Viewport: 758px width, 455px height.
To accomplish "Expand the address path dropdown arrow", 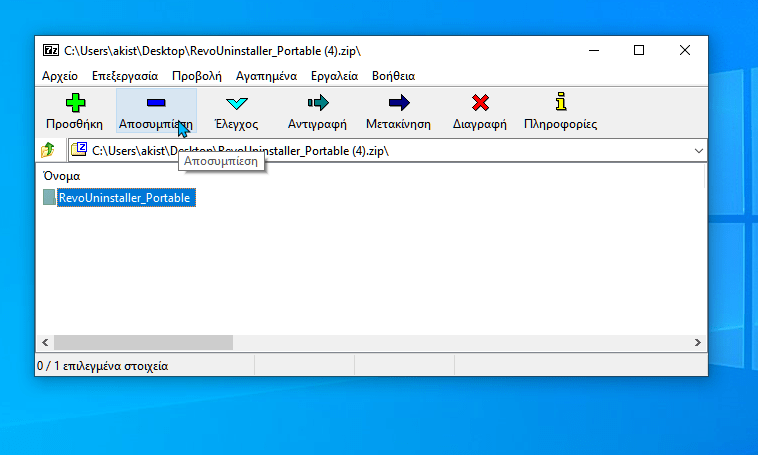I will coord(699,151).
